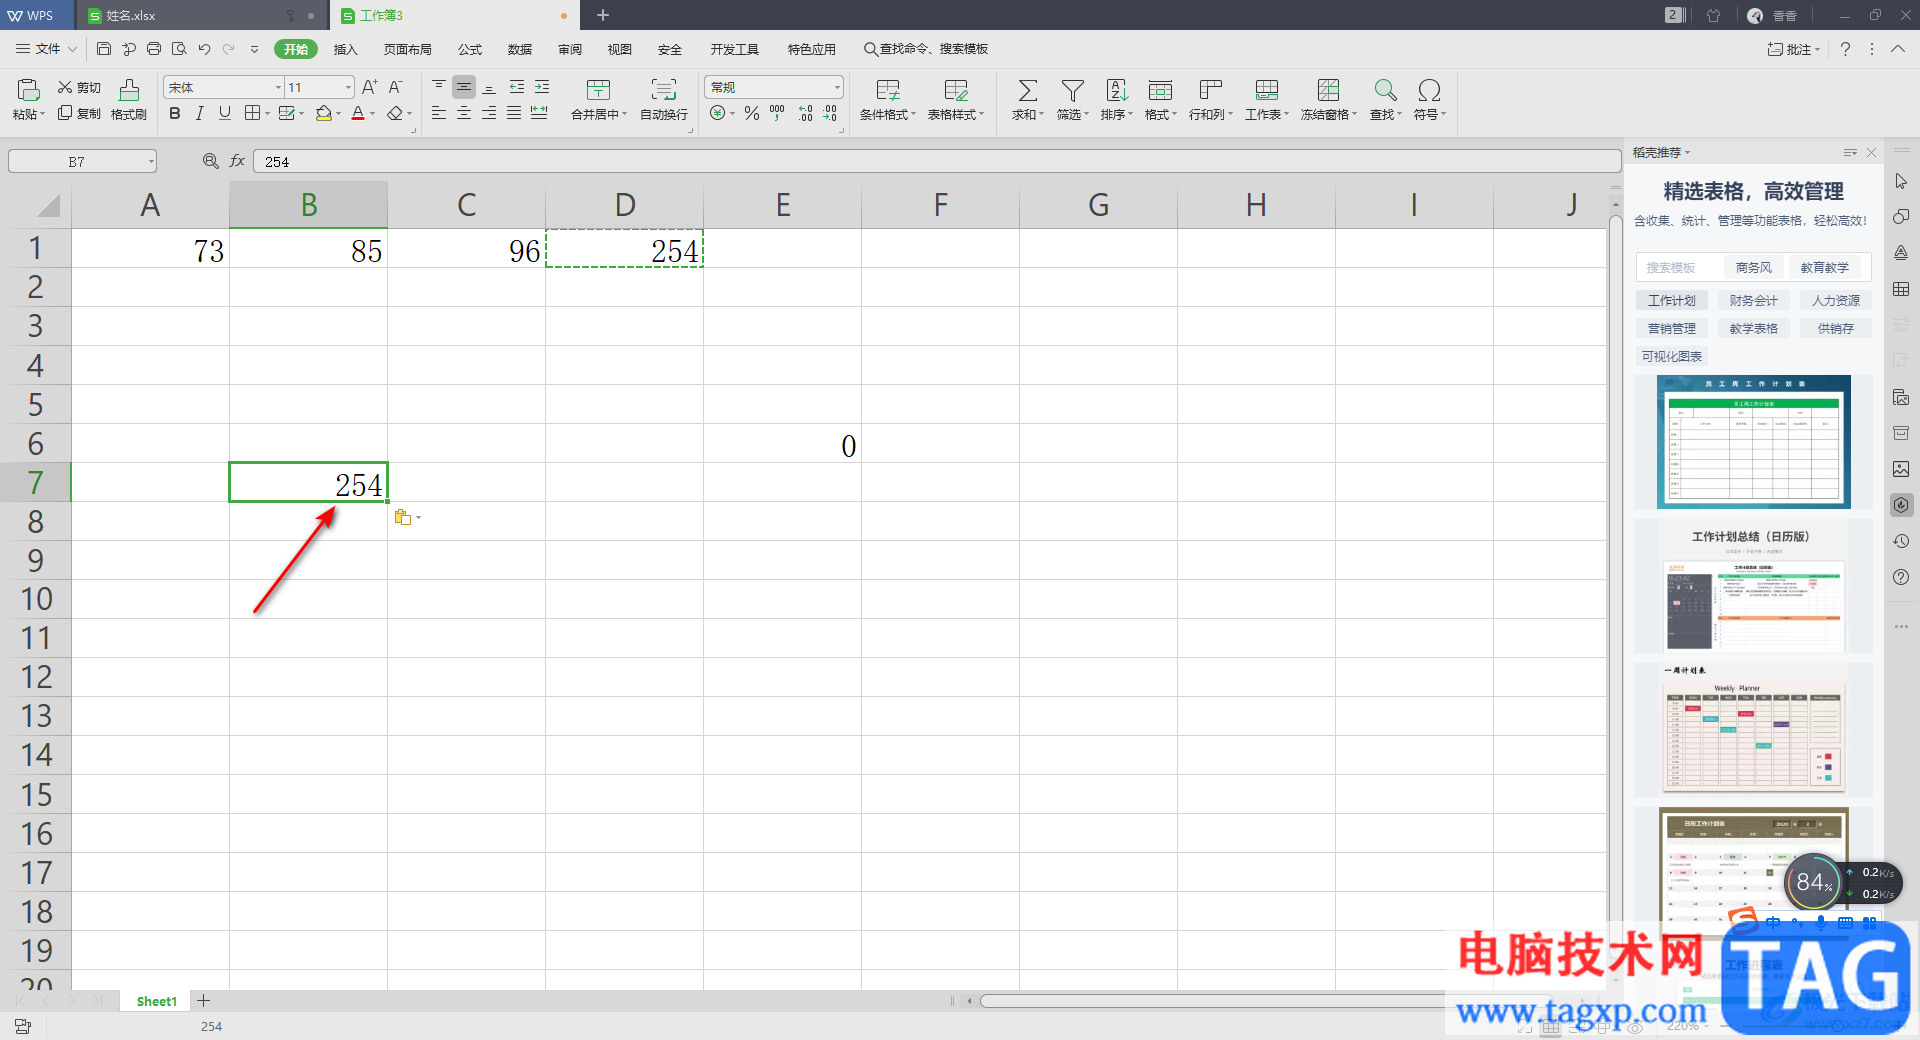The width and height of the screenshot is (1920, 1040).
Task: Click the eraser clear-format icon
Action: tap(395, 114)
